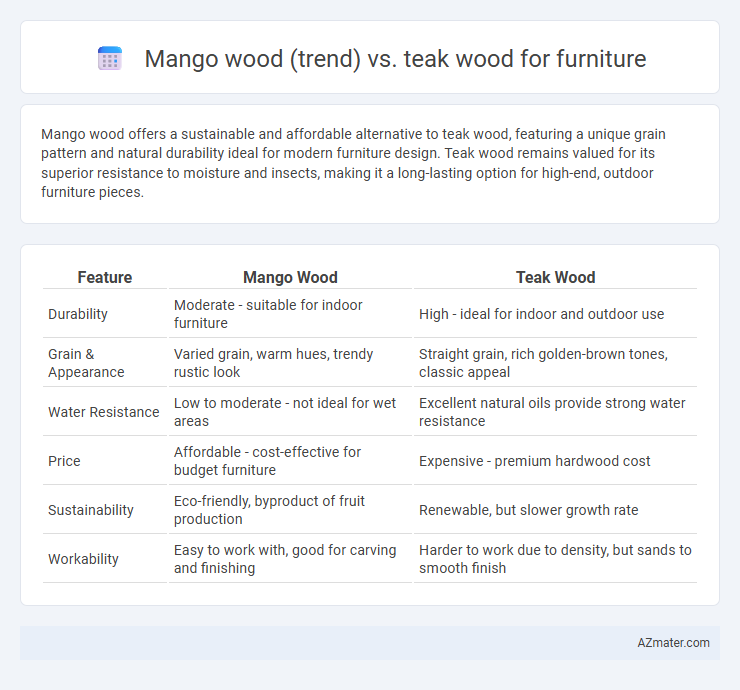Click the title 'Mango wood (trend) vs. teak wood for furniture'
The image size is (740, 690).
point(395,59)
